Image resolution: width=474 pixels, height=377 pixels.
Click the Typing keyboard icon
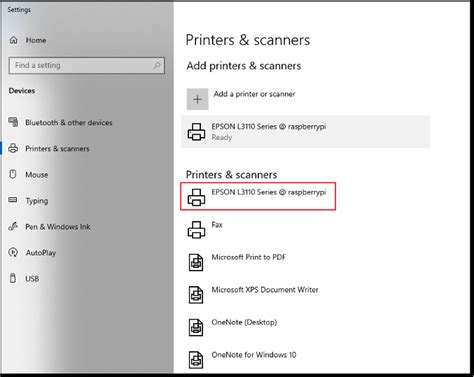pos(13,200)
